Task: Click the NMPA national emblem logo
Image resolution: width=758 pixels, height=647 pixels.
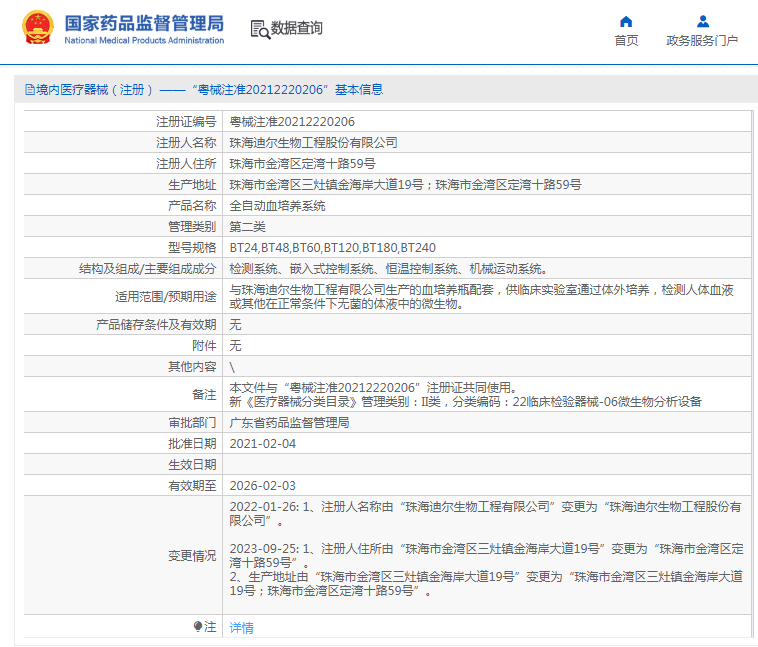Action: pos(38,28)
